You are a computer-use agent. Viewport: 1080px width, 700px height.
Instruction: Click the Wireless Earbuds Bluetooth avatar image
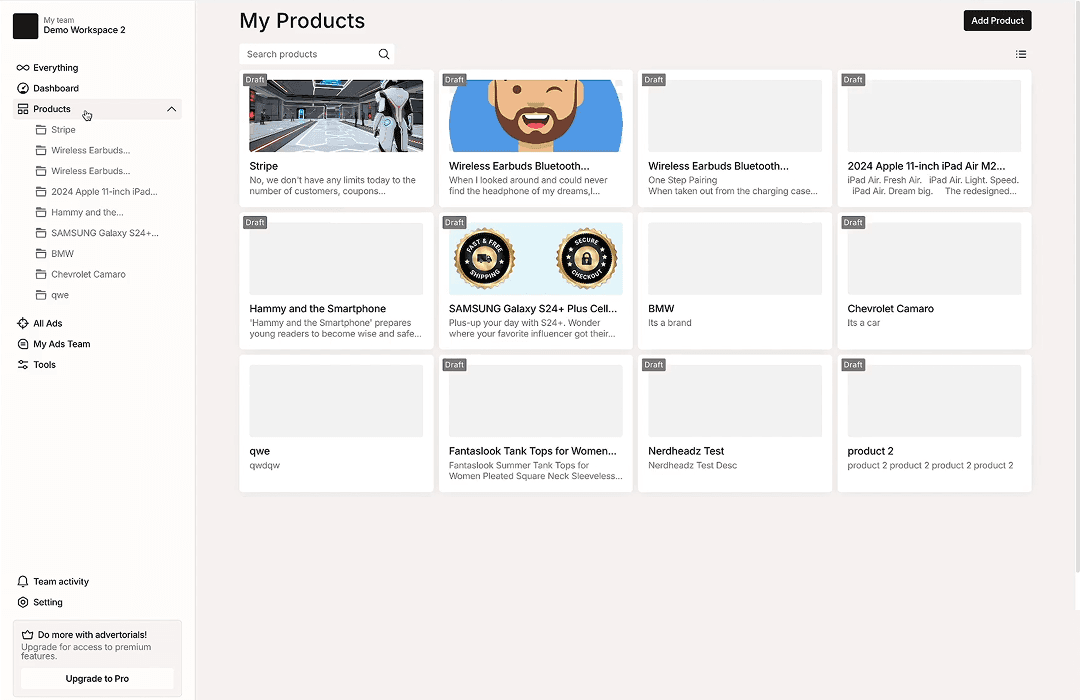coord(535,114)
